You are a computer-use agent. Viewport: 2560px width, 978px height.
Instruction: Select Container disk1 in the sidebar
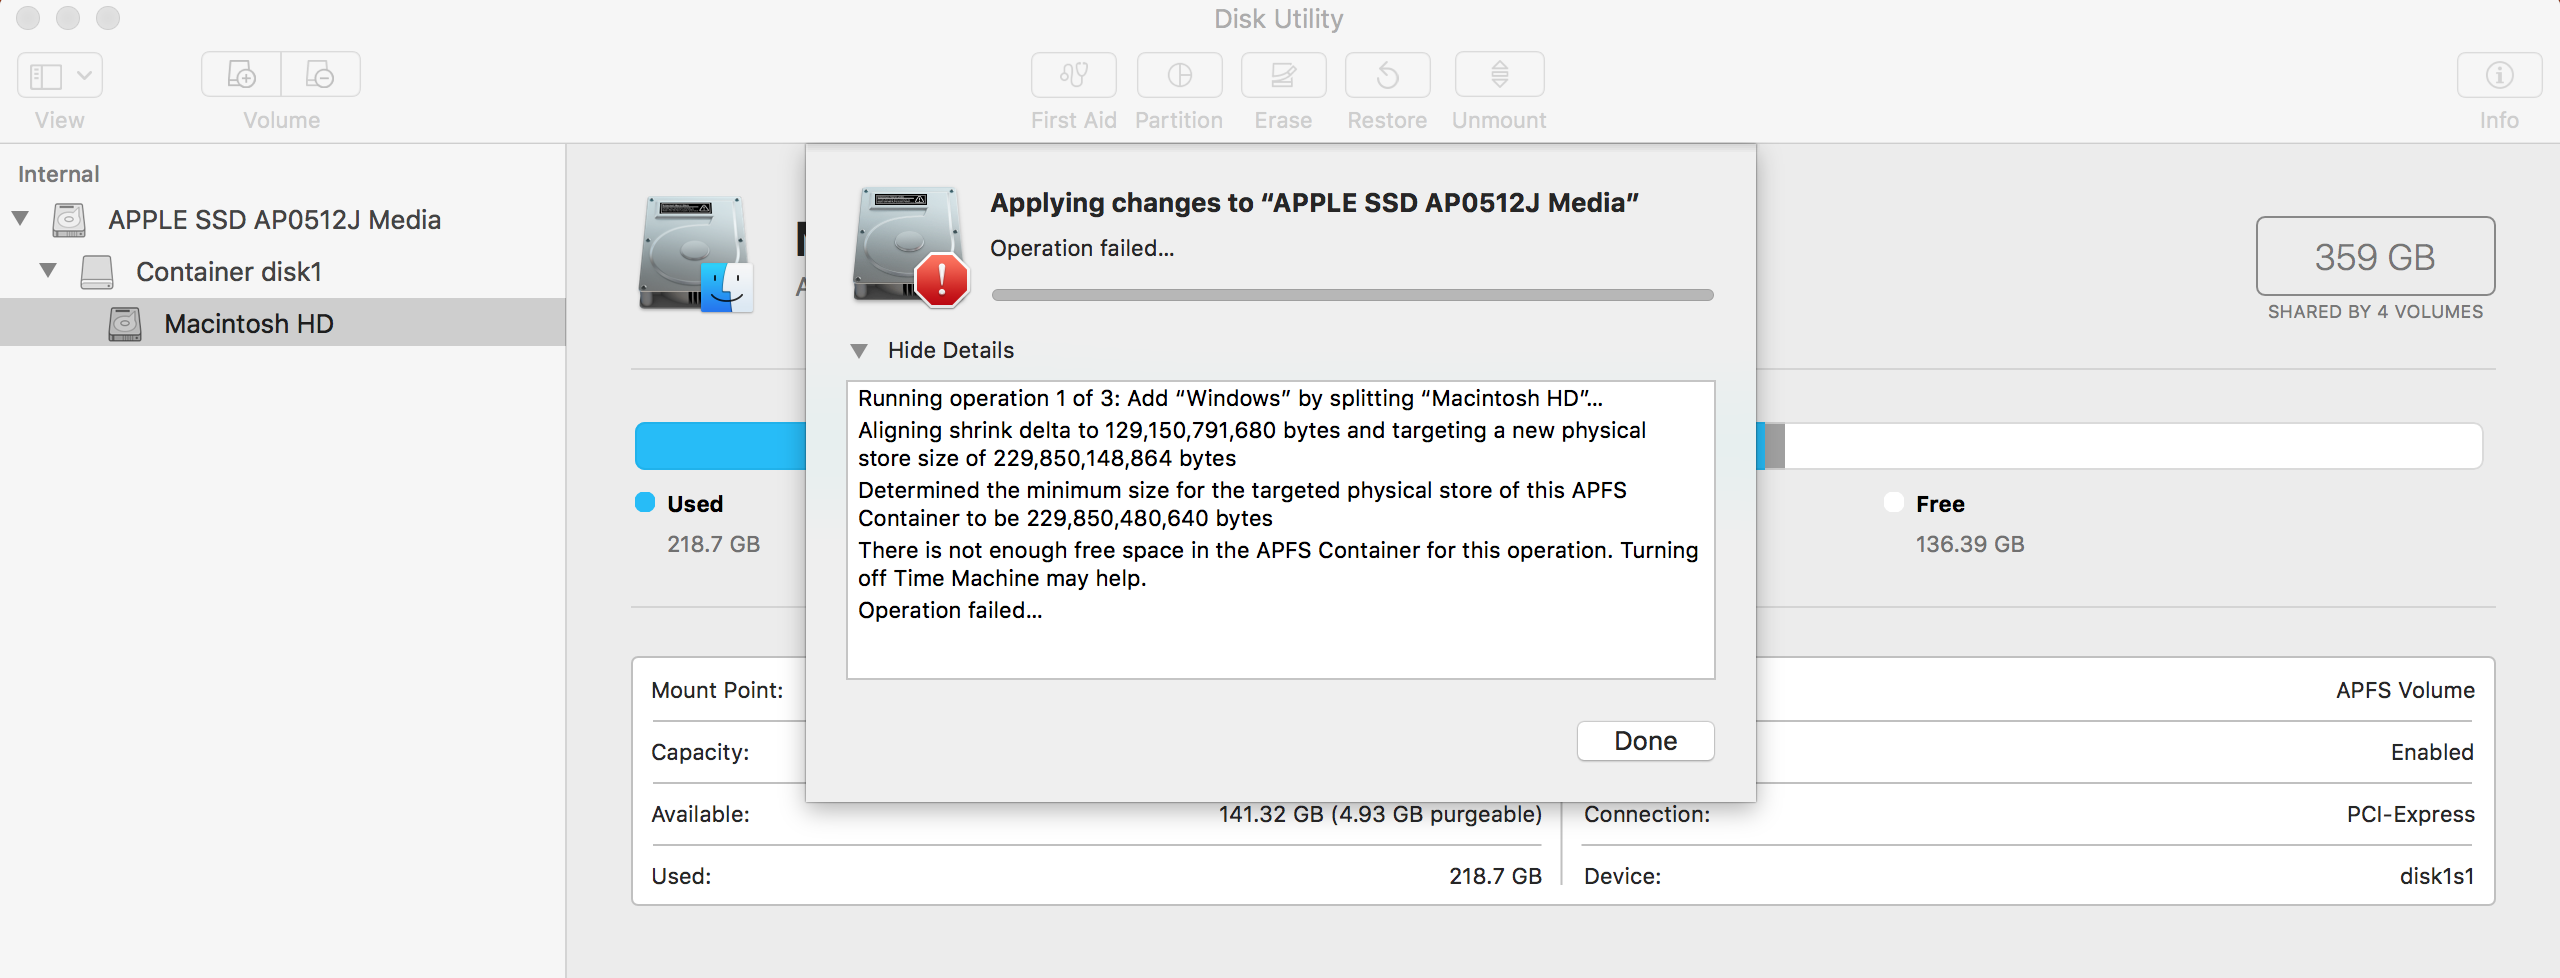tap(229, 272)
